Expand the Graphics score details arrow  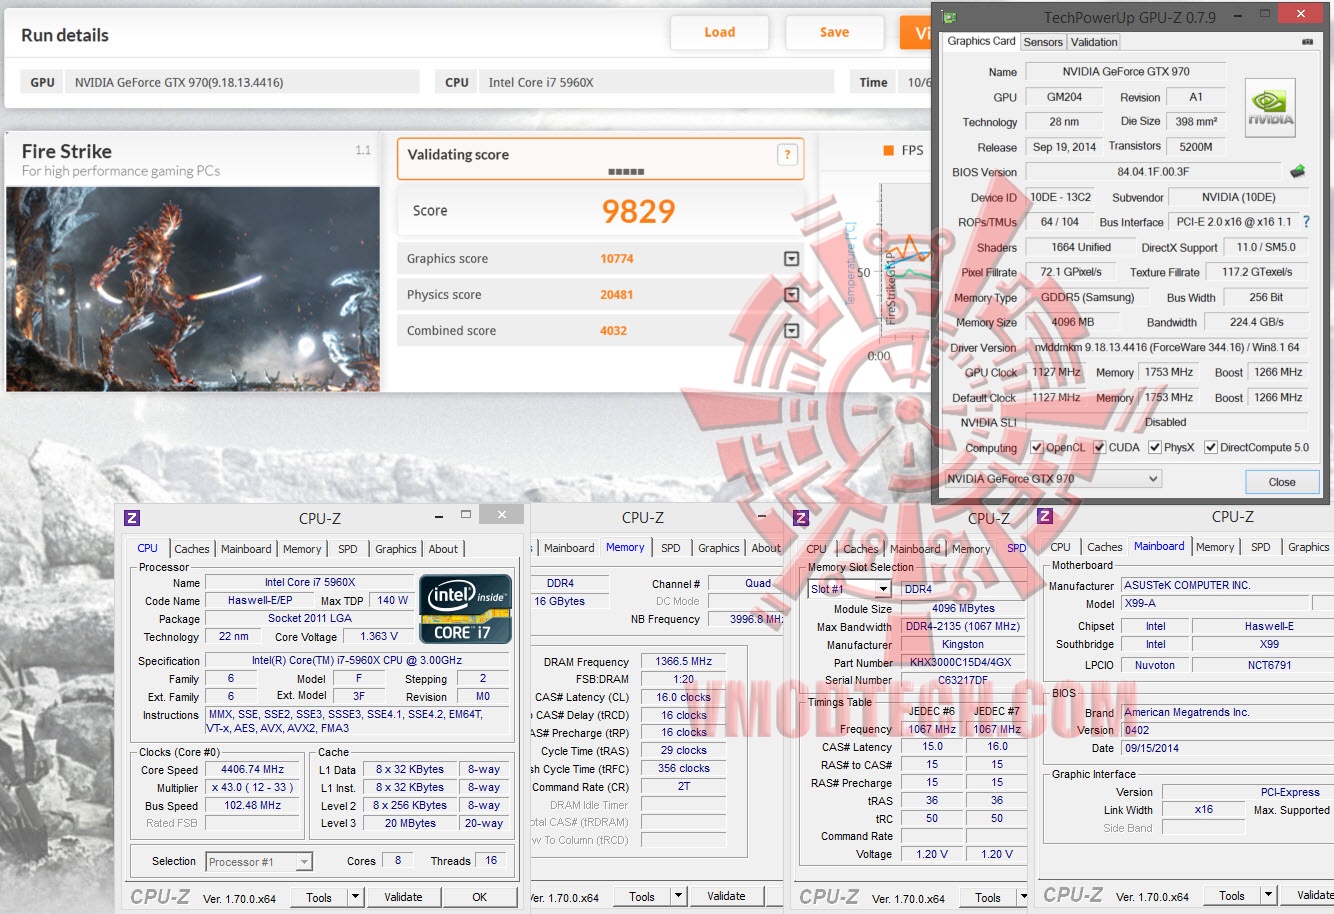coord(791,259)
